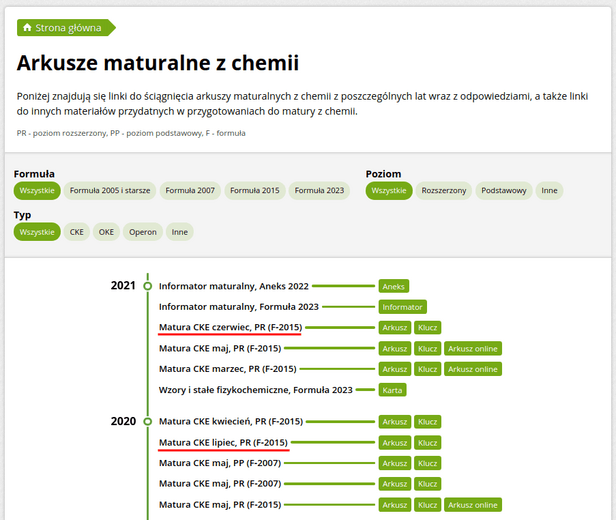Filter type by Inne
The image size is (616, 520).
(180, 232)
